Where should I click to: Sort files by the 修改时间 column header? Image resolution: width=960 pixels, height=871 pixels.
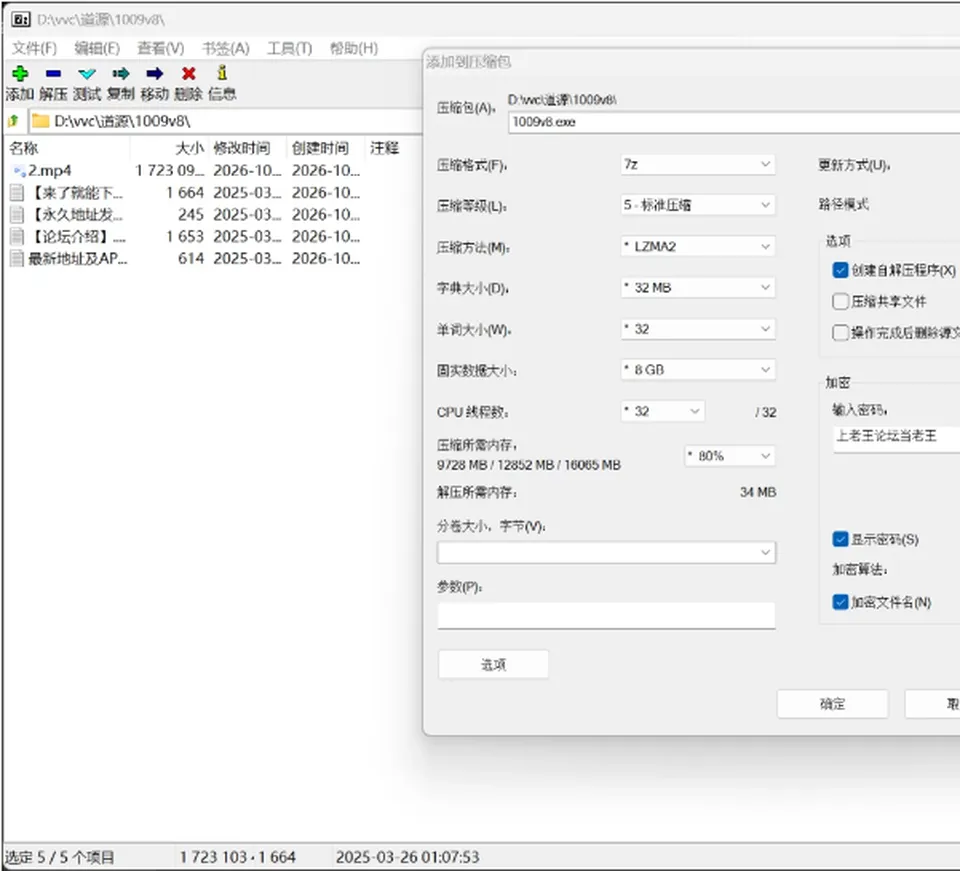[242, 148]
